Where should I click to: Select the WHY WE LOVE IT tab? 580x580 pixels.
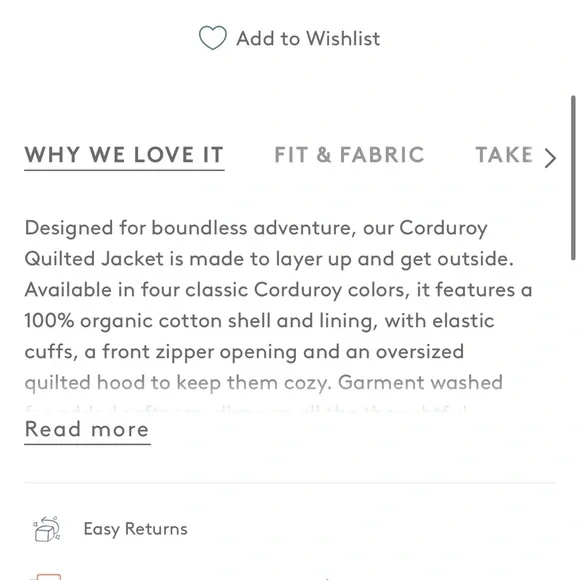(x=124, y=154)
